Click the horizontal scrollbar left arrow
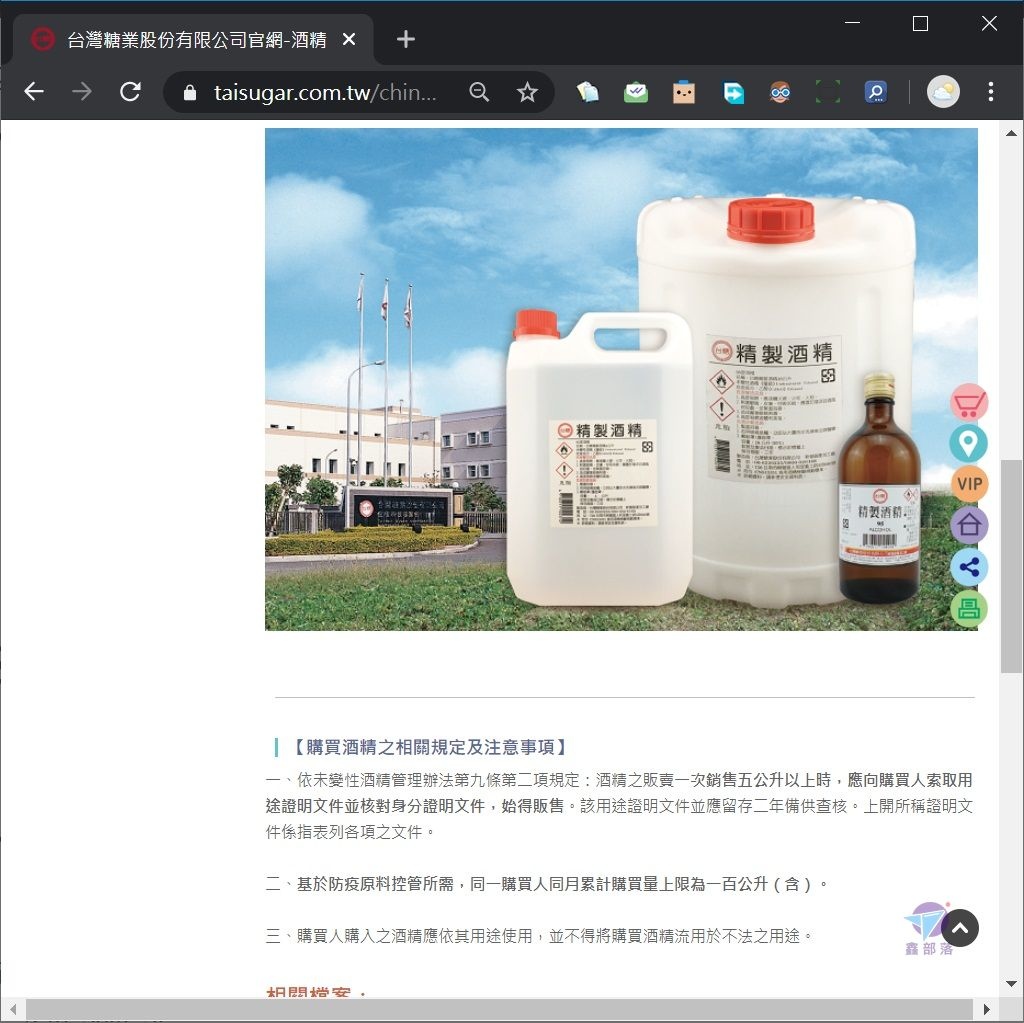Screen dimensions: 1024x1023 tap(12, 1009)
